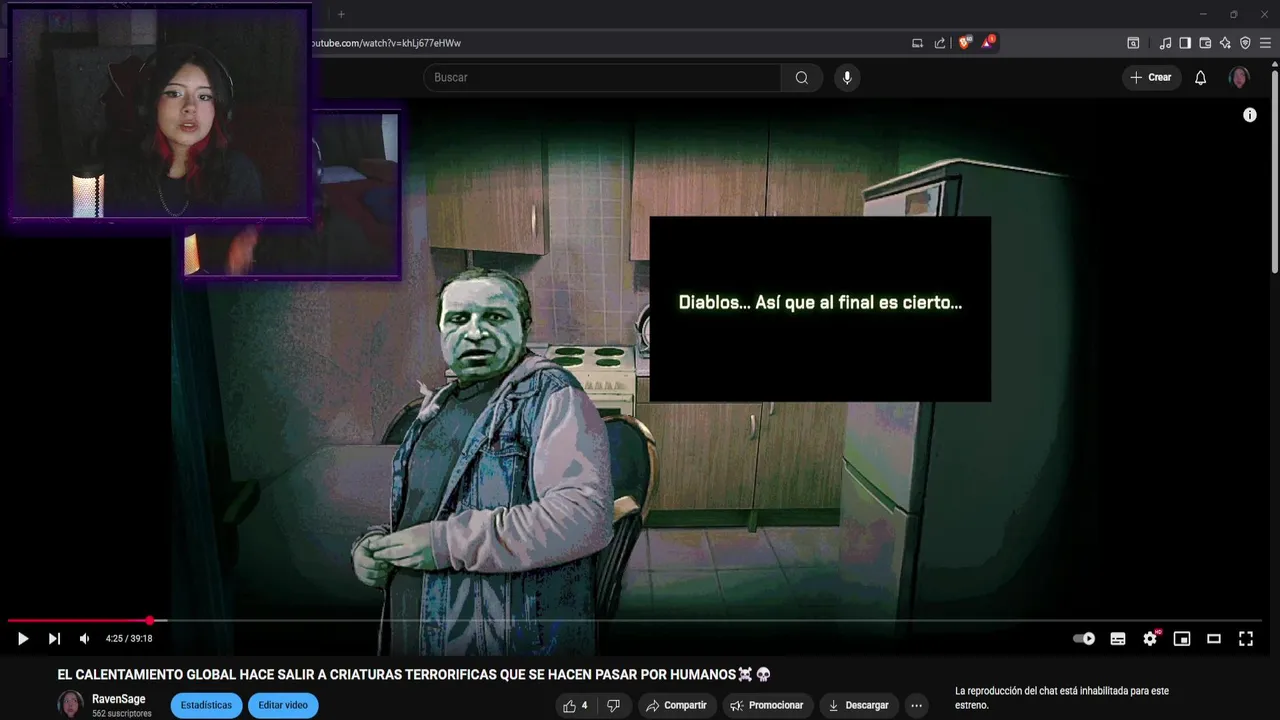
Task: Like the video with thumbs up
Action: 575,706
